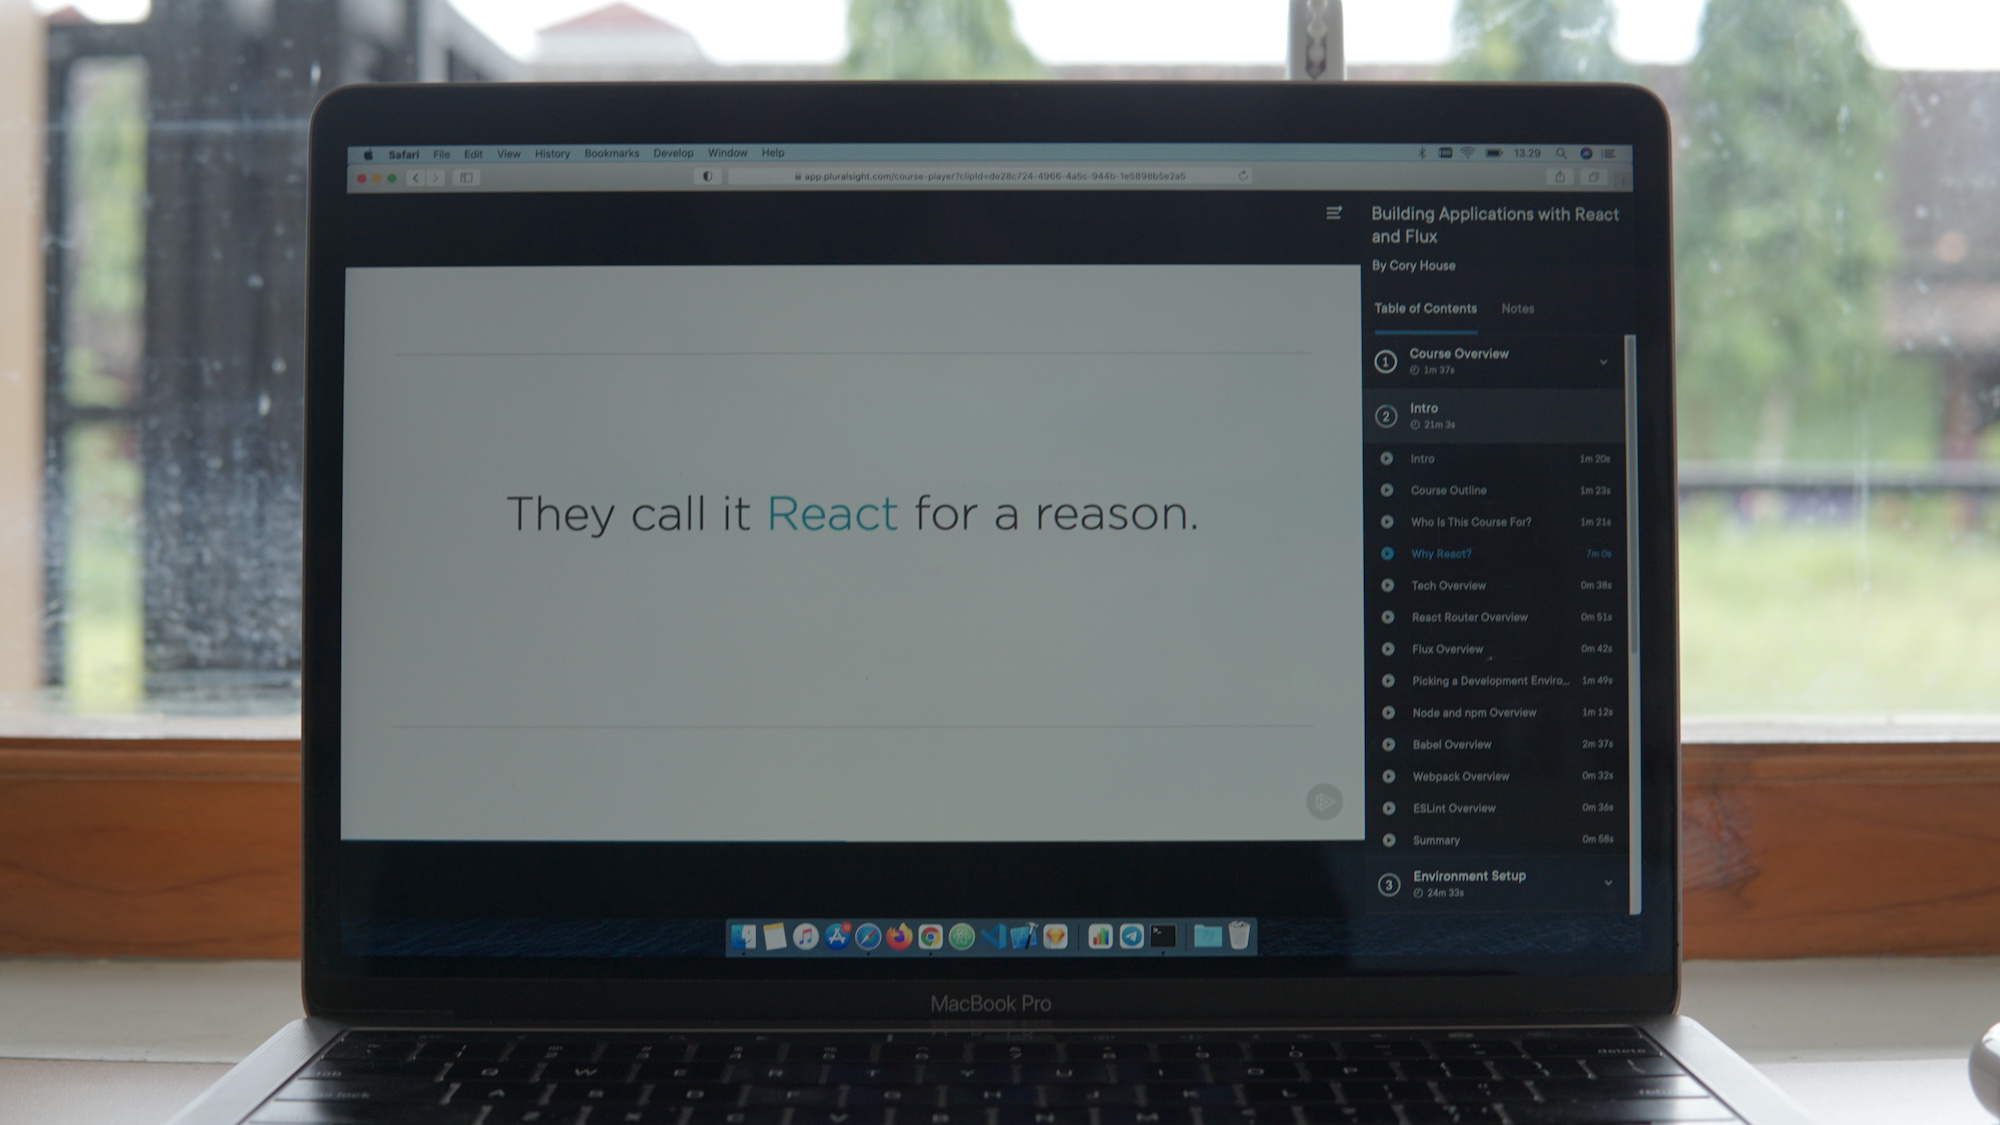Click the video progress bar under the slide
Image resolution: width=2000 pixels, height=1125 pixels.
click(852, 841)
